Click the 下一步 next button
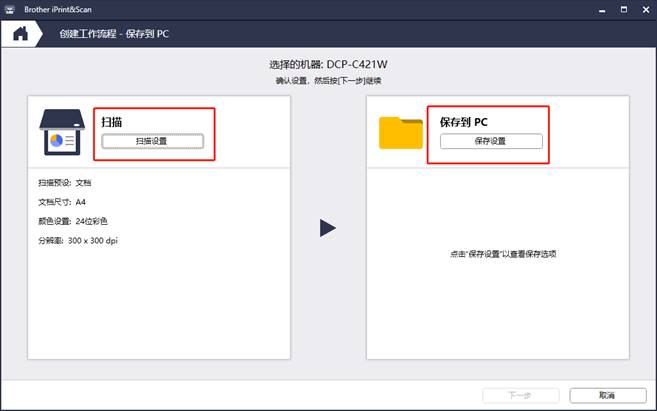This screenshot has width=657, height=411. point(521,395)
